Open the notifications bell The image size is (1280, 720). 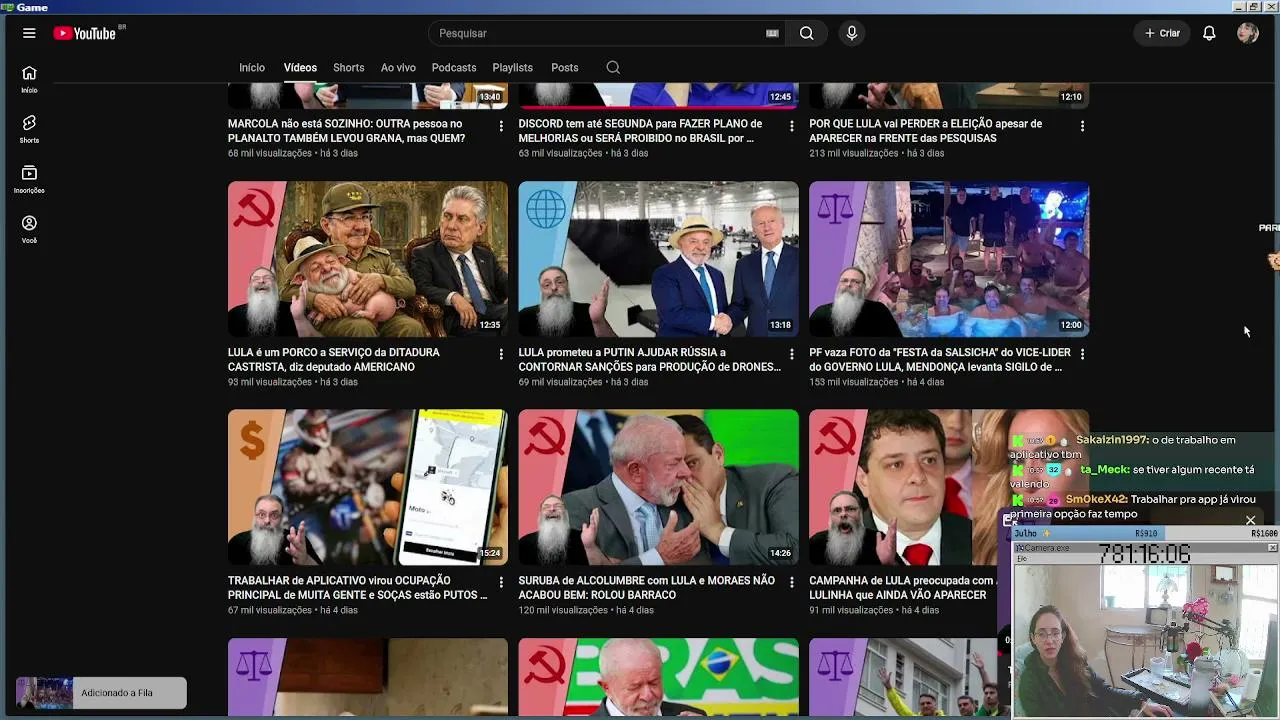click(1209, 33)
